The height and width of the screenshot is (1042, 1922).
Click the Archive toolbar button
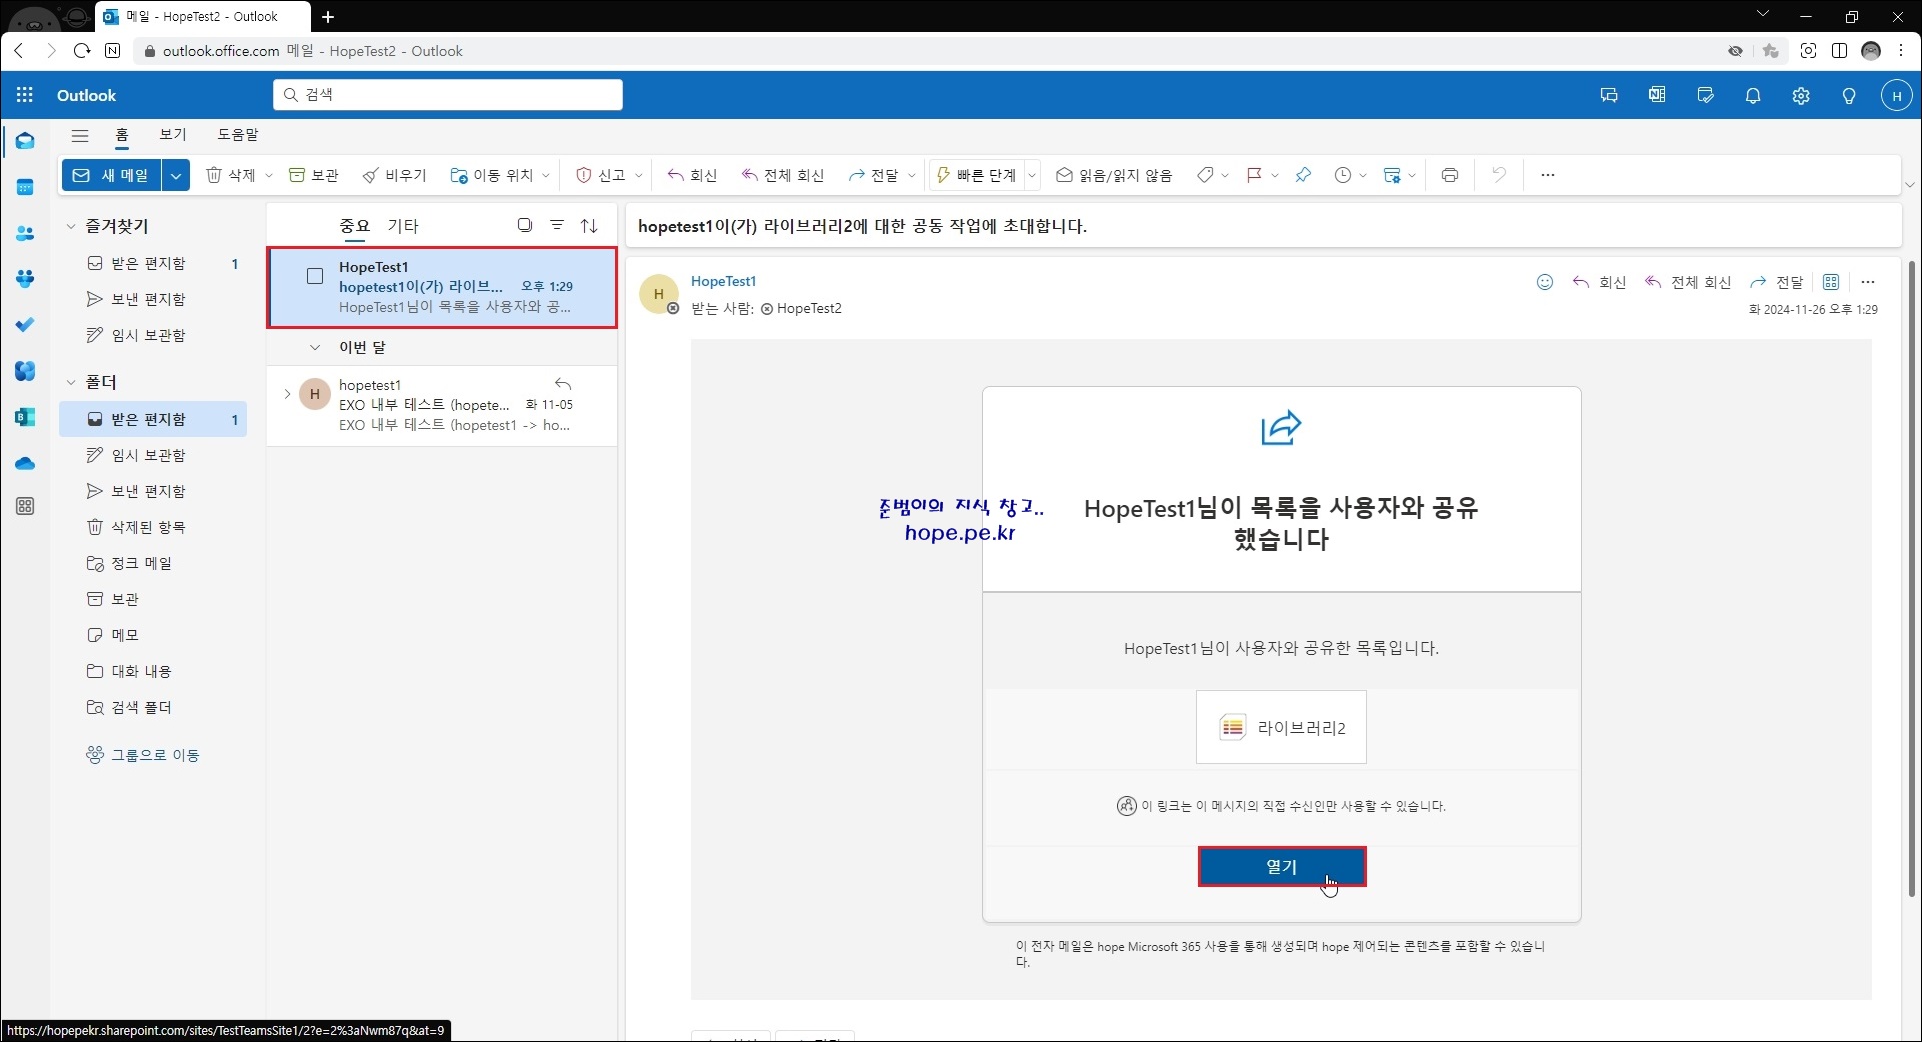(x=314, y=175)
